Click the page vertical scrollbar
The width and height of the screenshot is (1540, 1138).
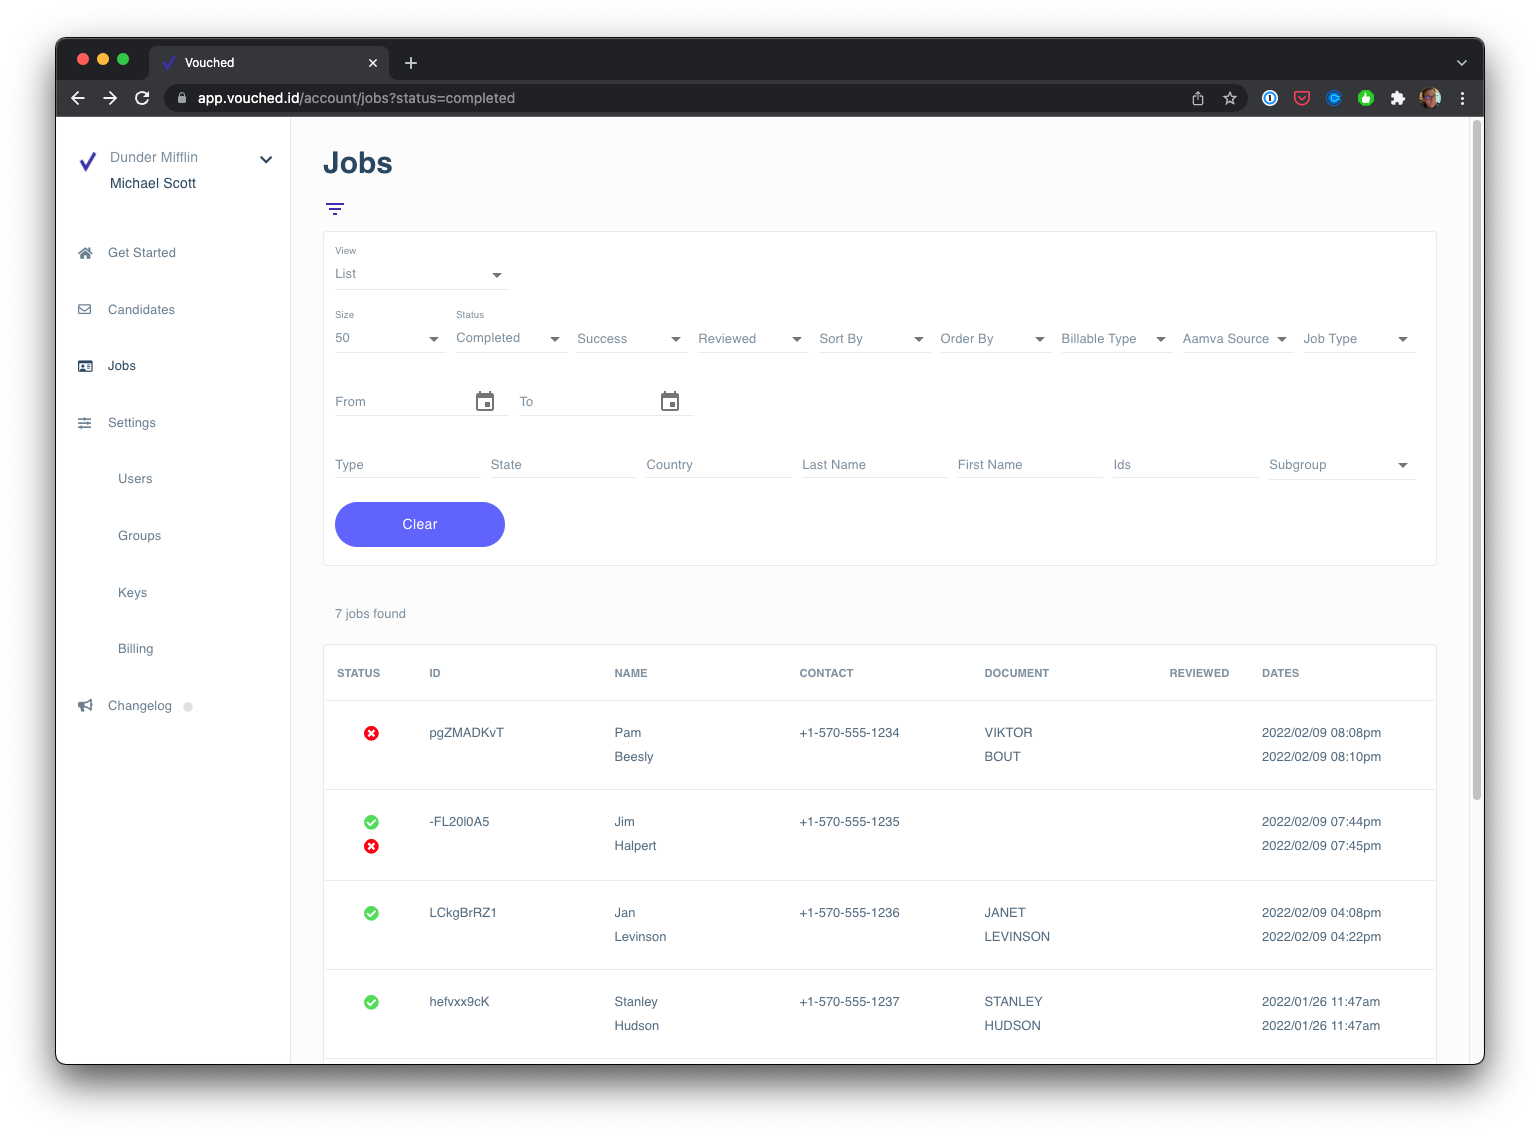(1477, 460)
